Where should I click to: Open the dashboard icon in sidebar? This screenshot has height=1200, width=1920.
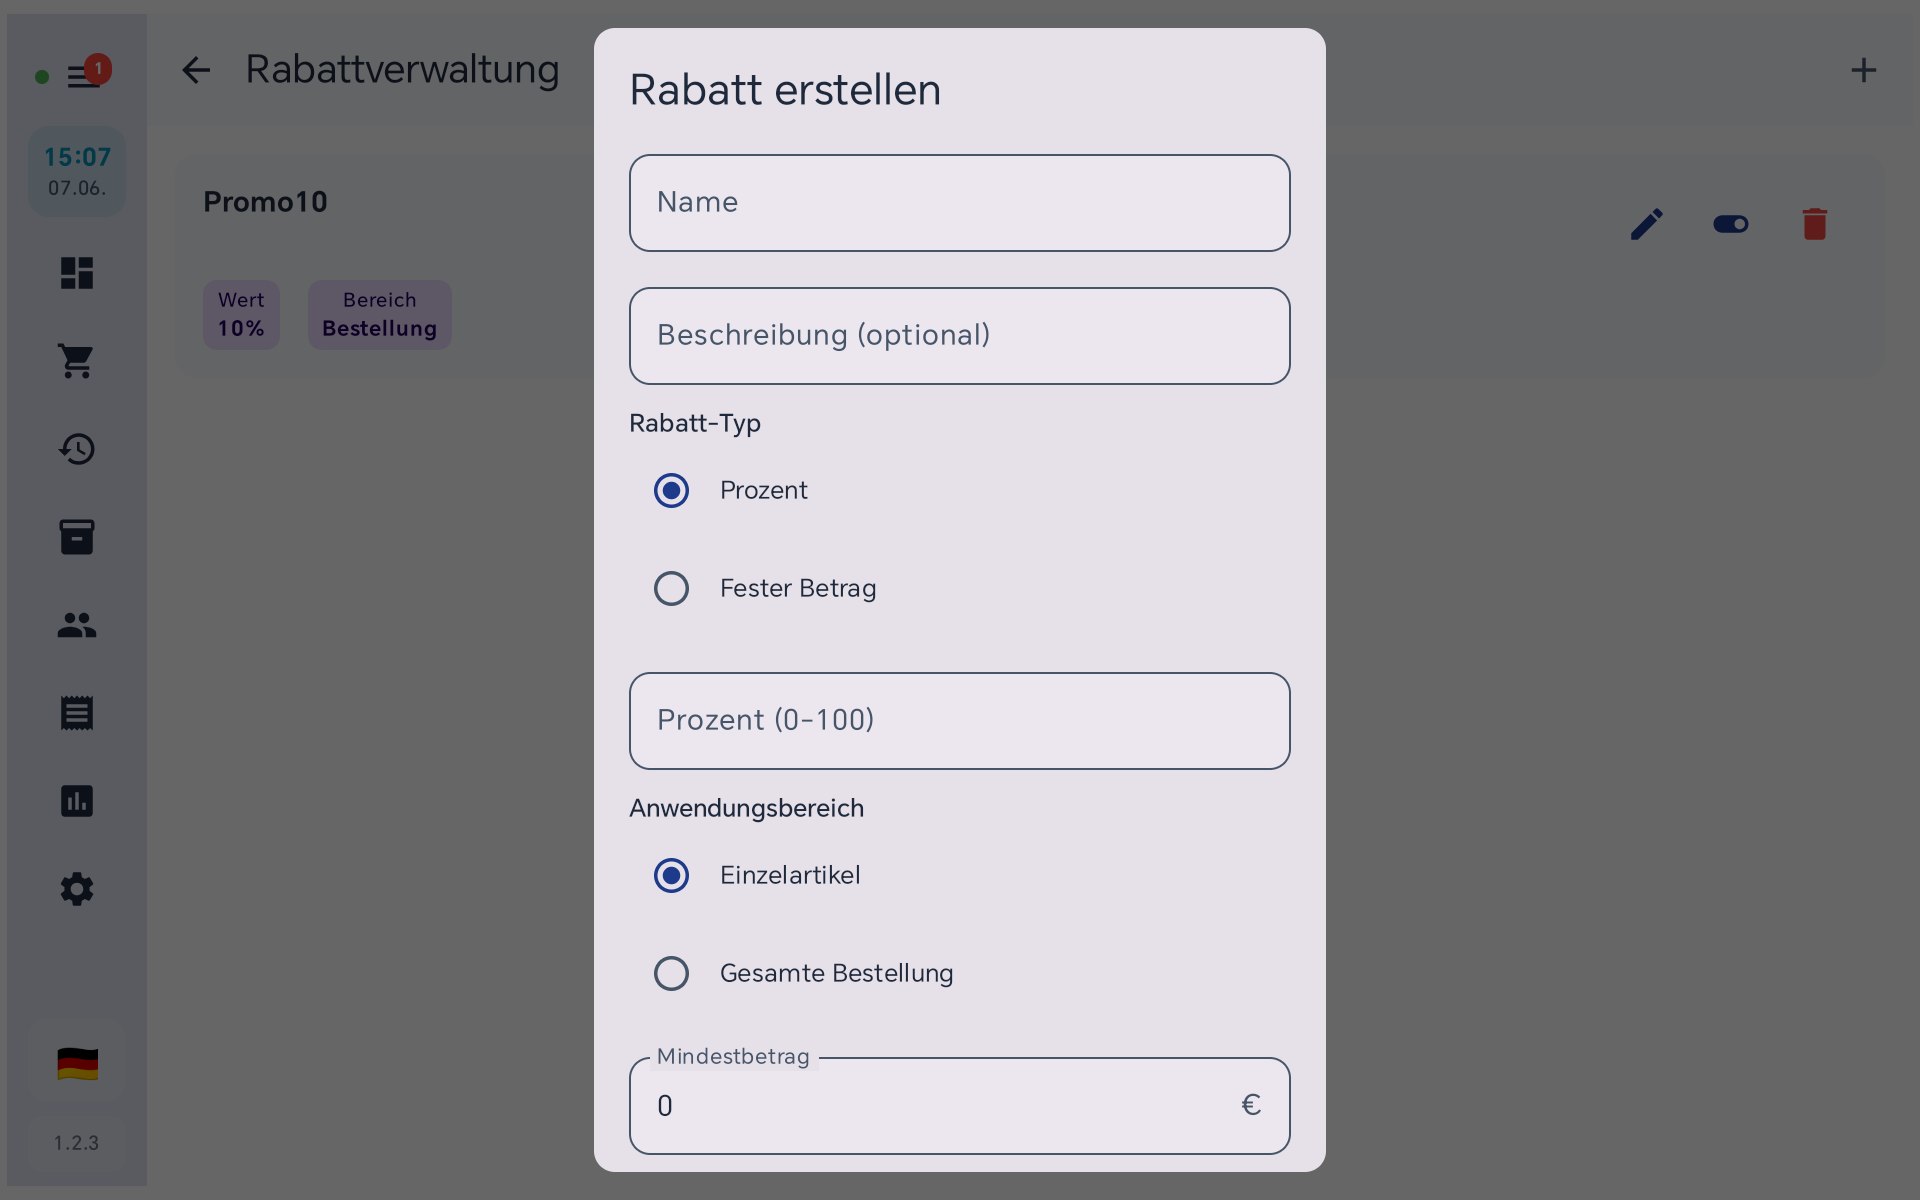(77, 273)
